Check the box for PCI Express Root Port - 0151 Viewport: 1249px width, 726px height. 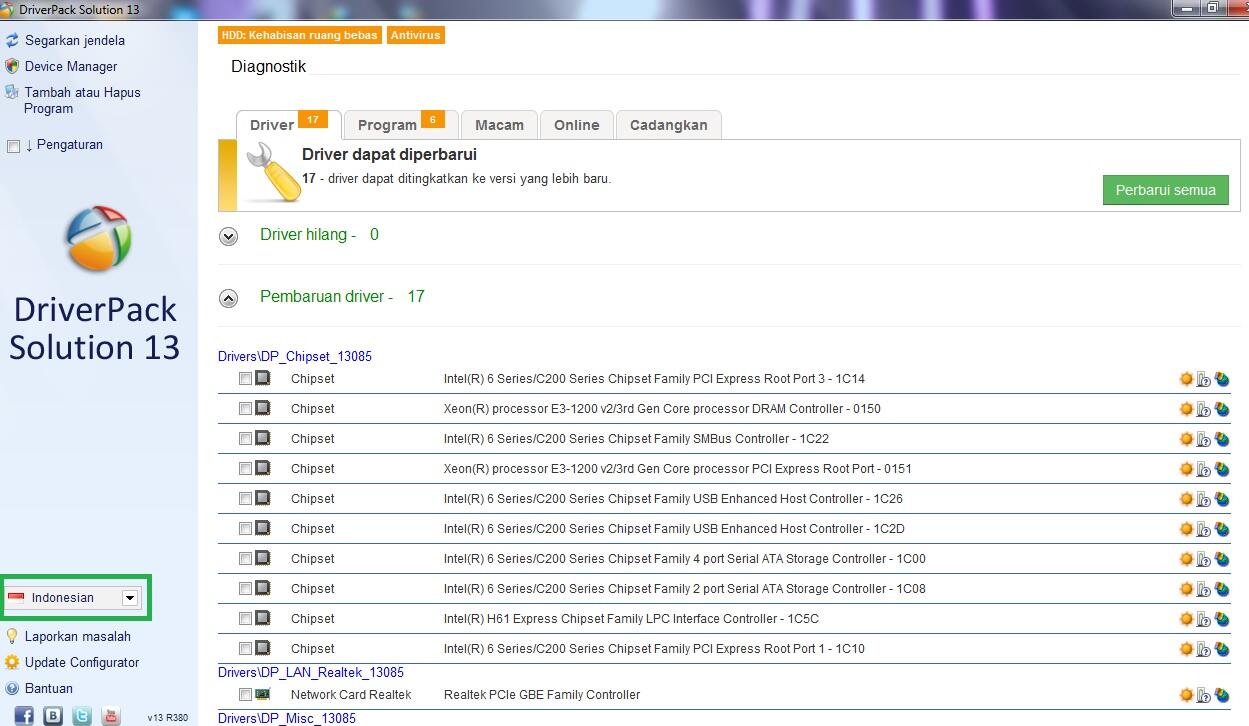click(245, 469)
